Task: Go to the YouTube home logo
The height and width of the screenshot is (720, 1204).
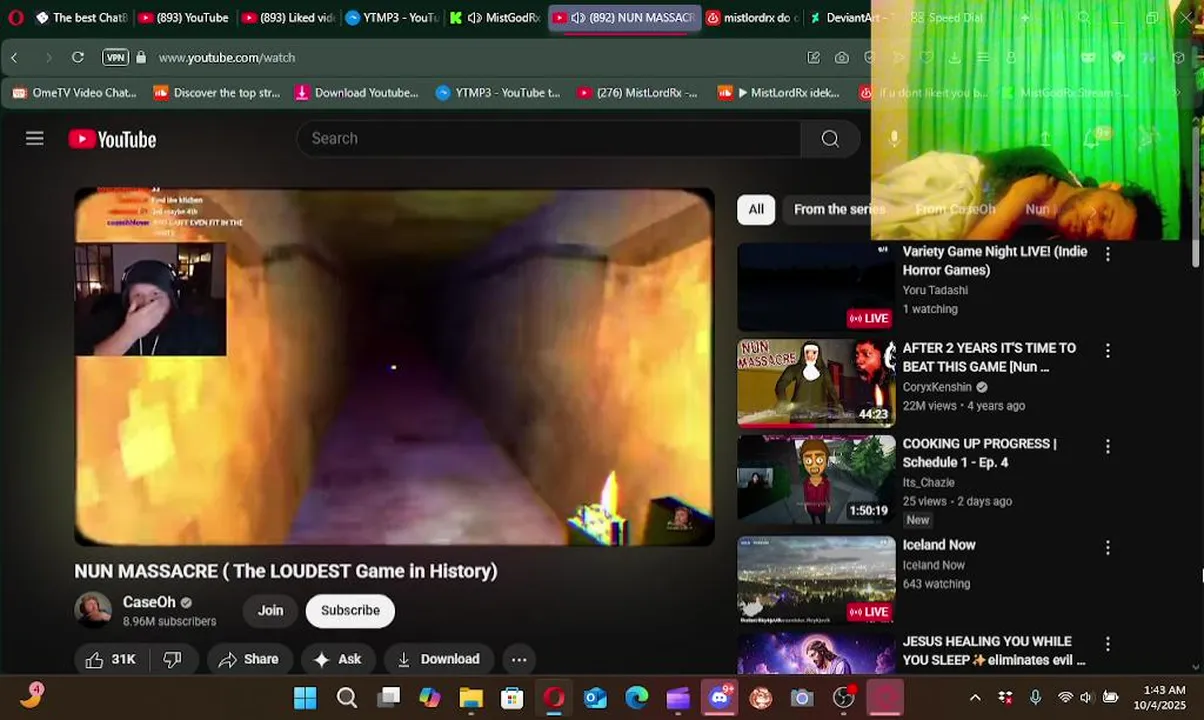Action: pyautogui.click(x=112, y=140)
